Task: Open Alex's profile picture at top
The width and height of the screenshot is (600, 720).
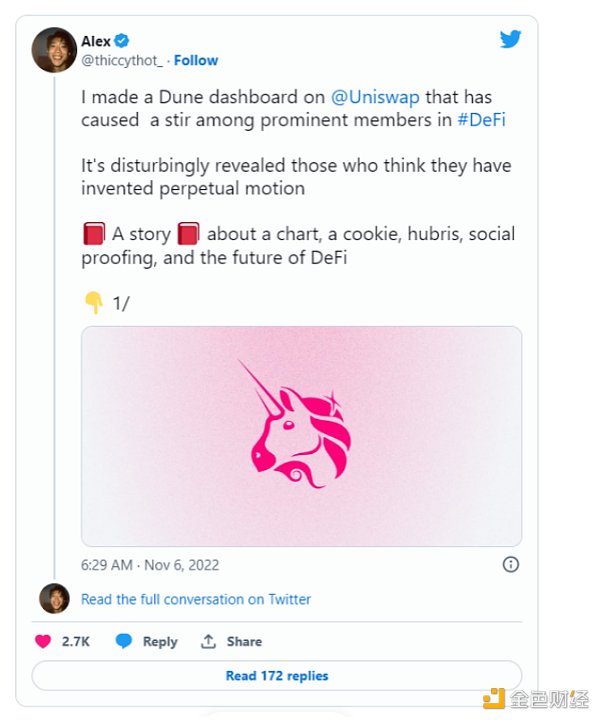Action: [54, 50]
